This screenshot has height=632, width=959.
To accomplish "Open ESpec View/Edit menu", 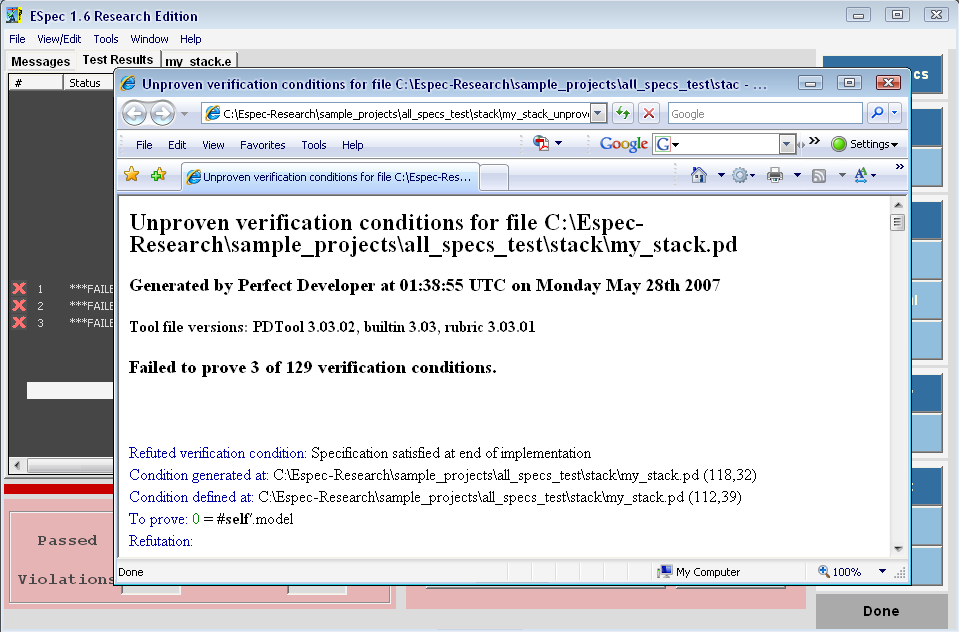I will (59, 39).
